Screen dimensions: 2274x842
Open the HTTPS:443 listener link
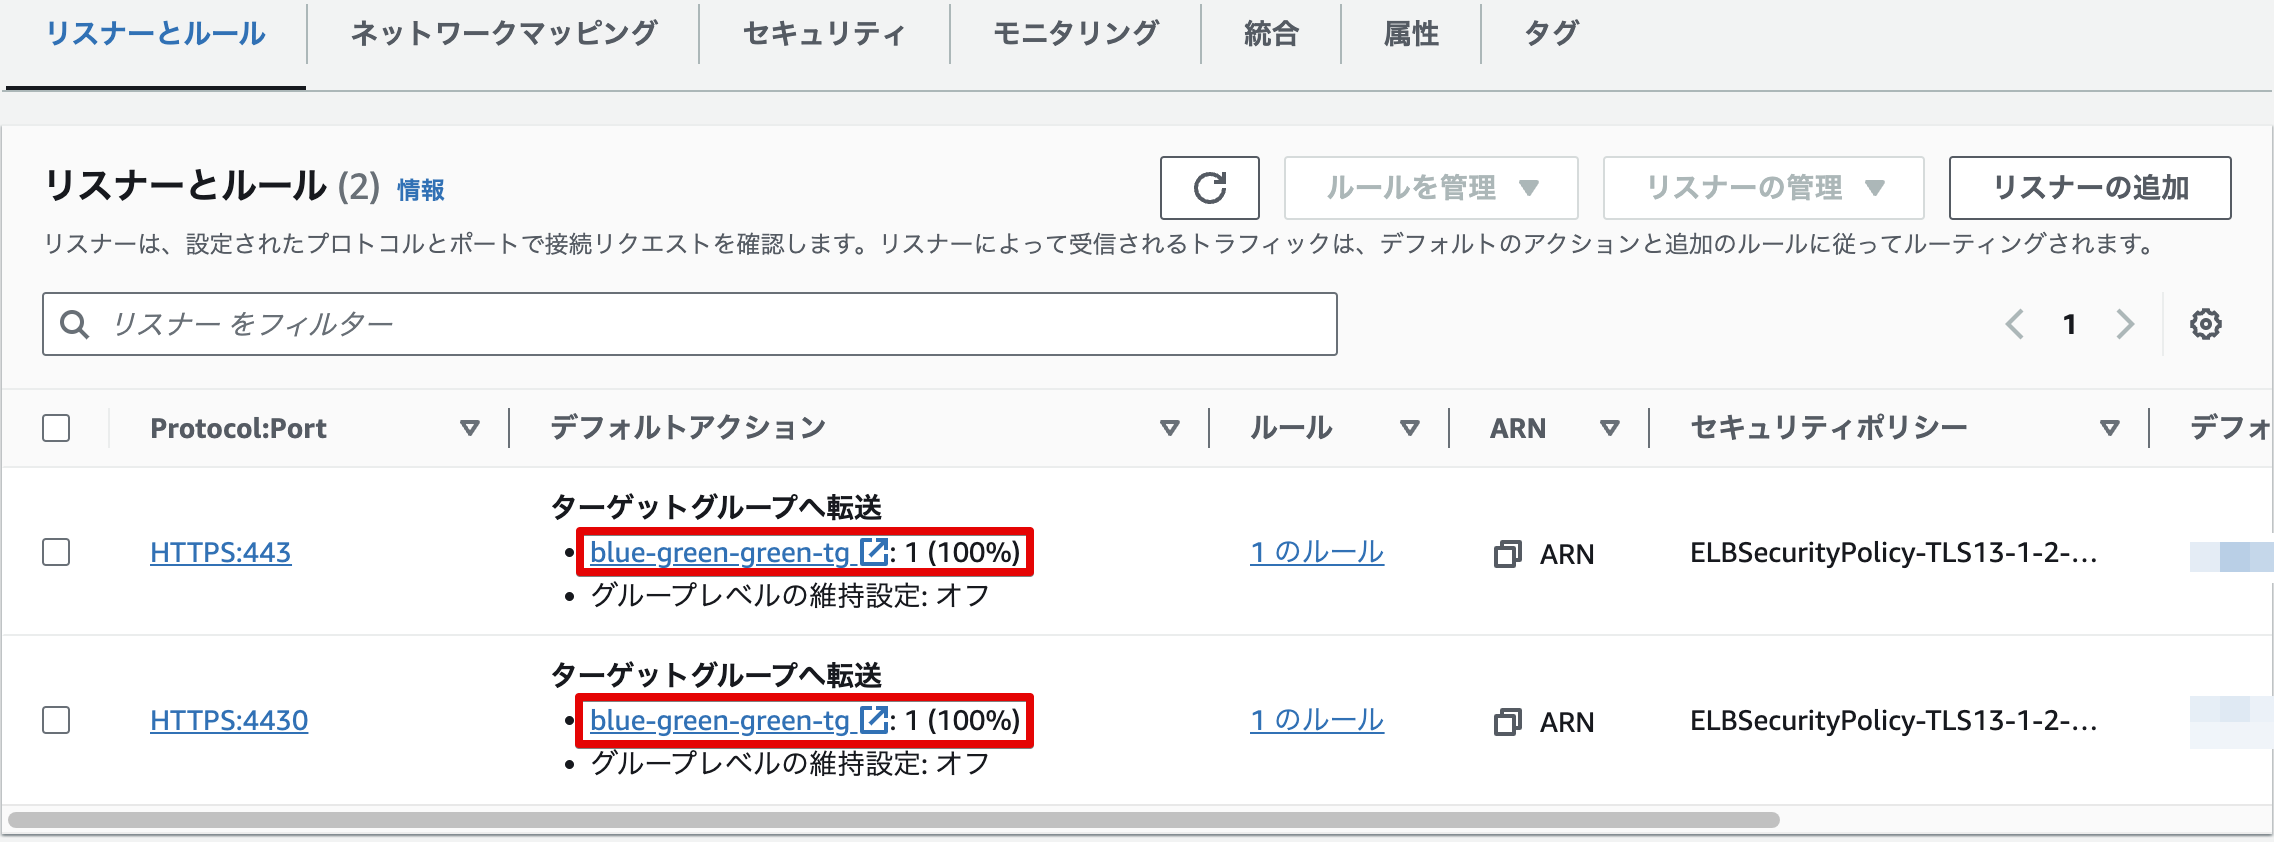220,552
